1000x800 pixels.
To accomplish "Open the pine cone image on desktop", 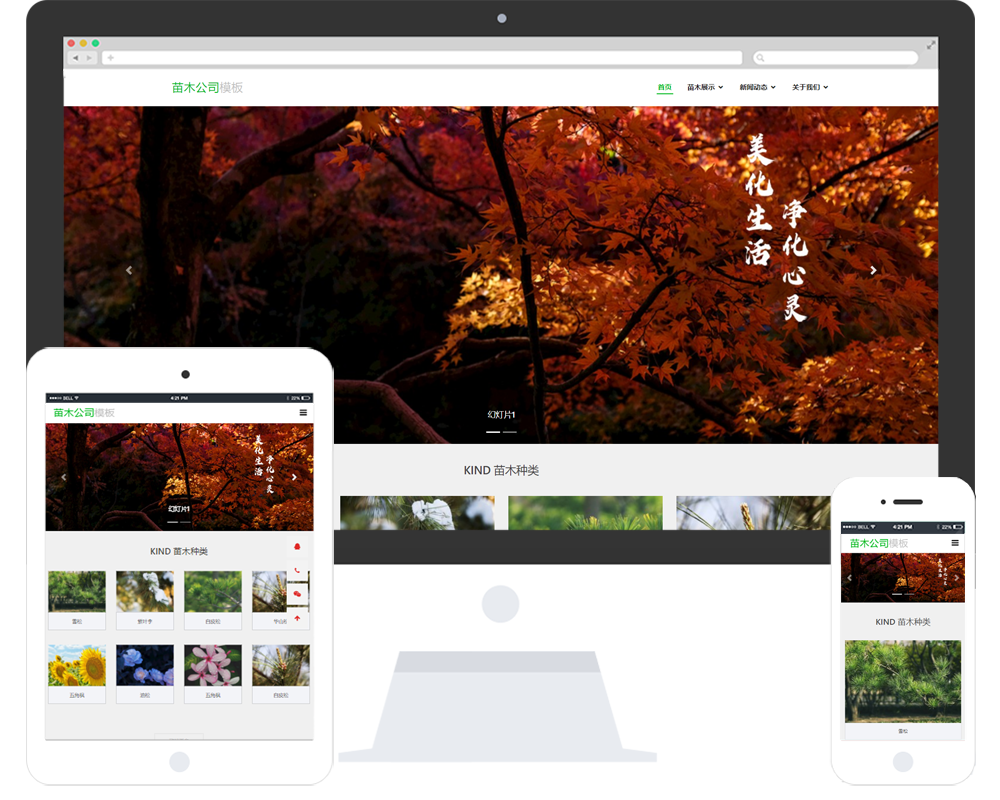I will click(x=753, y=513).
